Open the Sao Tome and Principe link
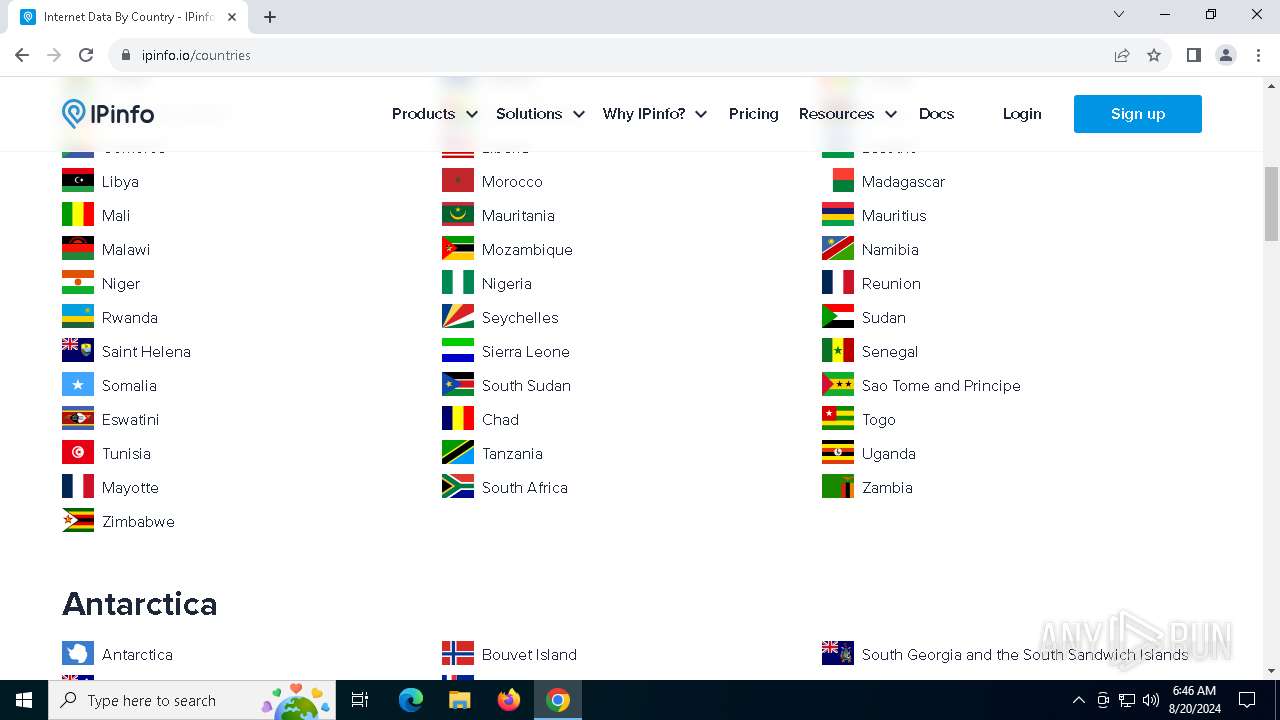The height and width of the screenshot is (720, 1280). tap(941, 385)
